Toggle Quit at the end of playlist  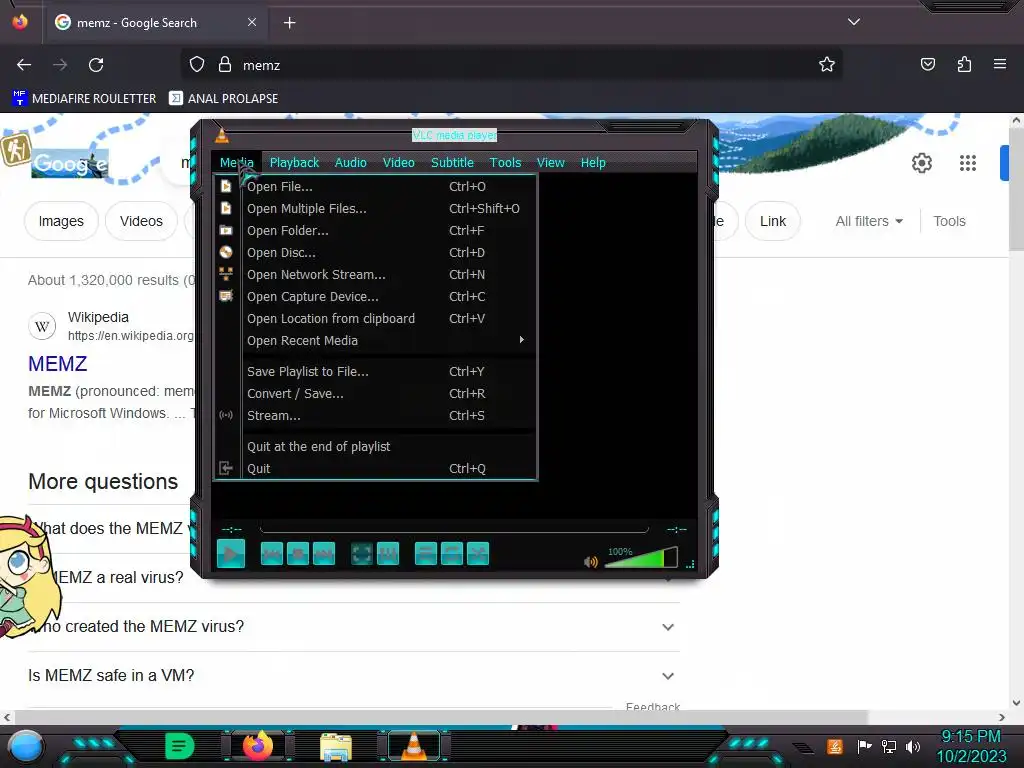coord(375,446)
